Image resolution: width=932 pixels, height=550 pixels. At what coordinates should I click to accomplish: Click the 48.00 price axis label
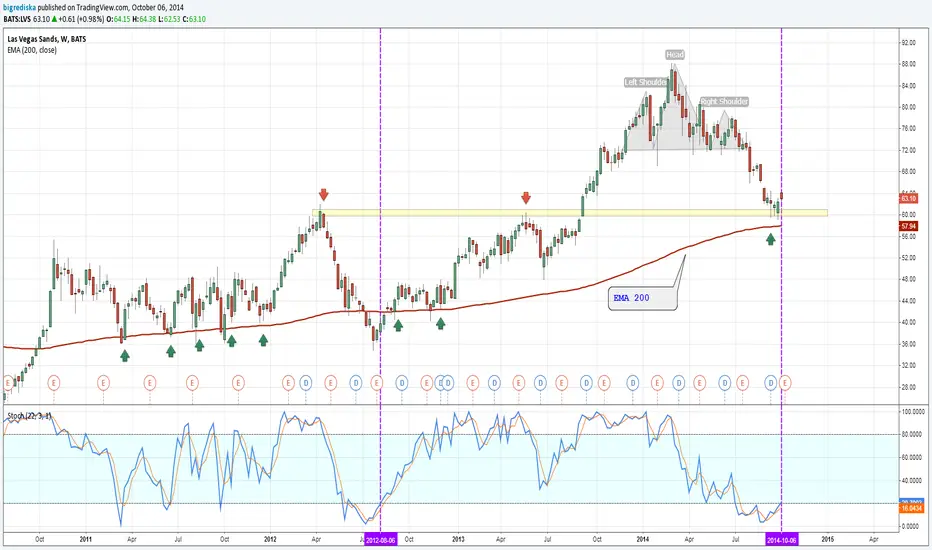click(x=908, y=279)
